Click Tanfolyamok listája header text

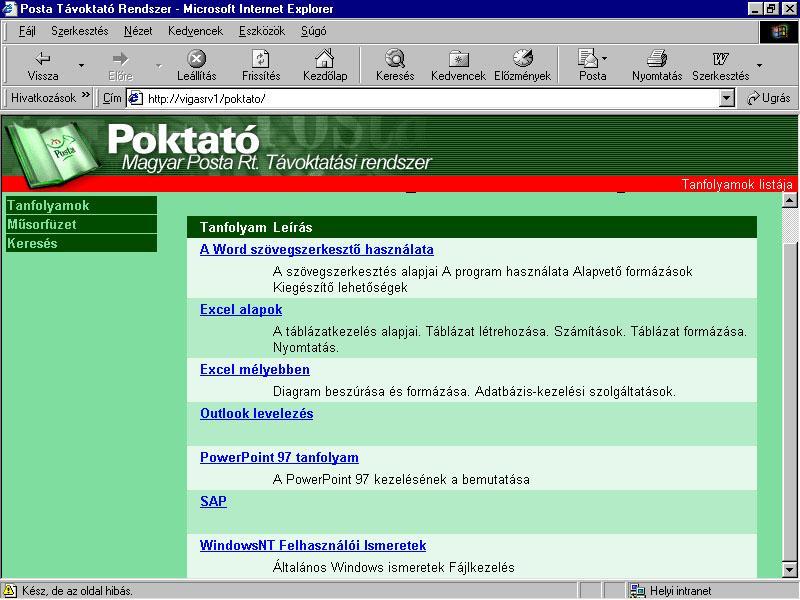(x=737, y=184)
